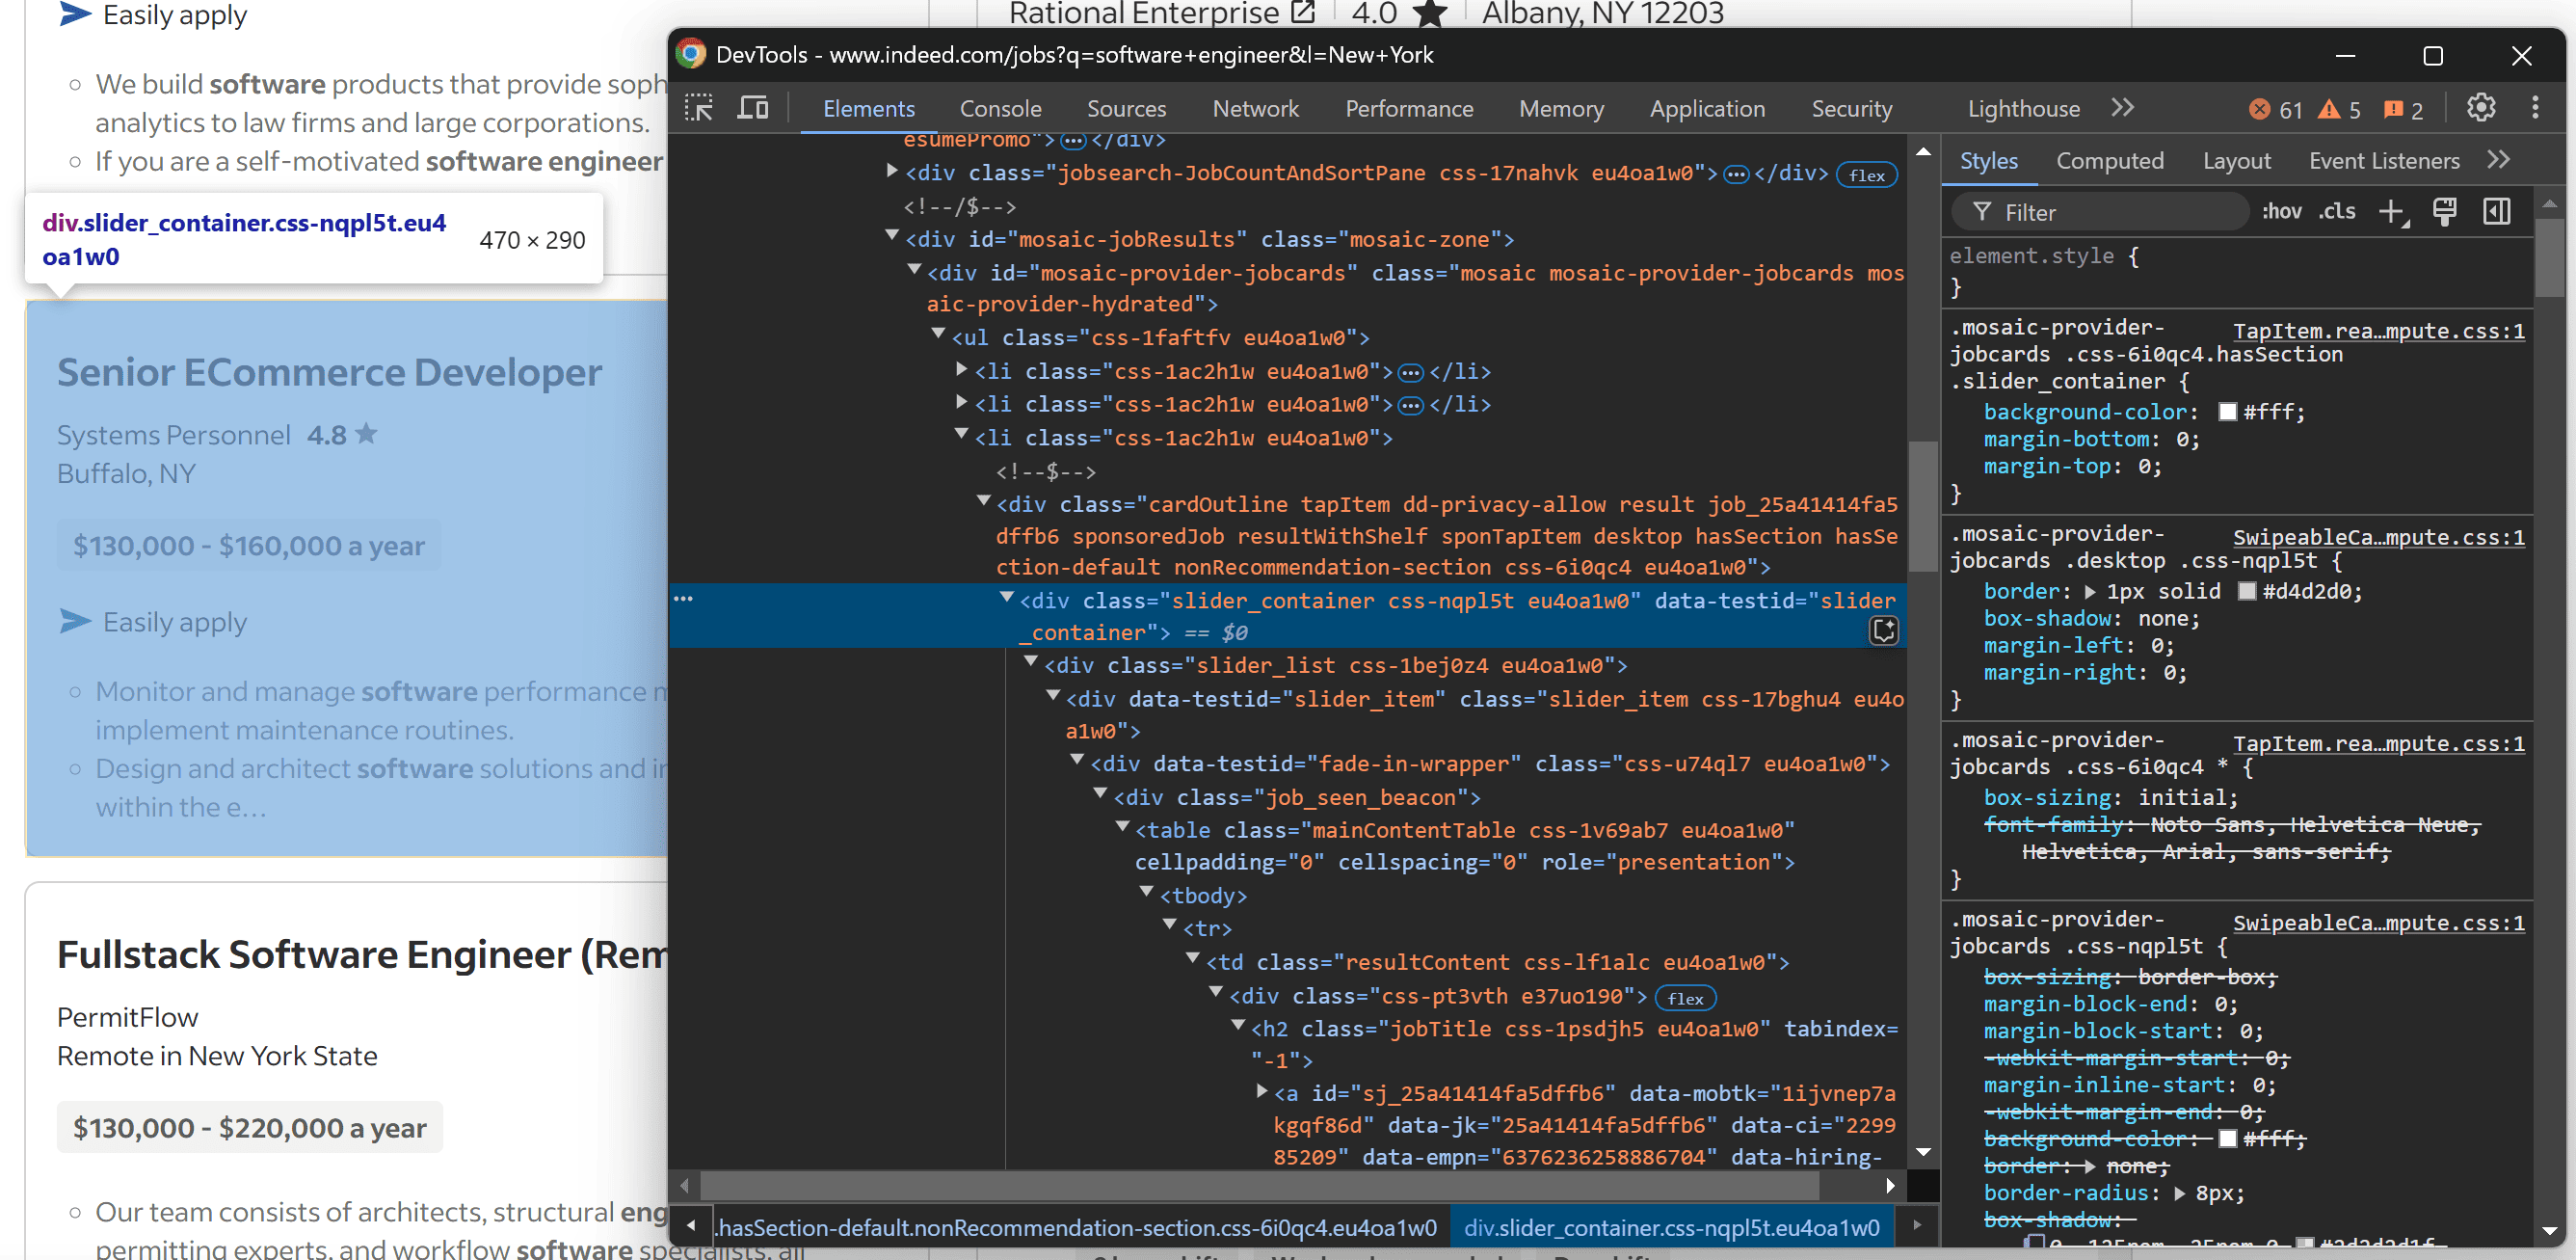
Task: Open the first TapItem.rea…mpute.css:1 source link
Action: [x=2378, y=331]
